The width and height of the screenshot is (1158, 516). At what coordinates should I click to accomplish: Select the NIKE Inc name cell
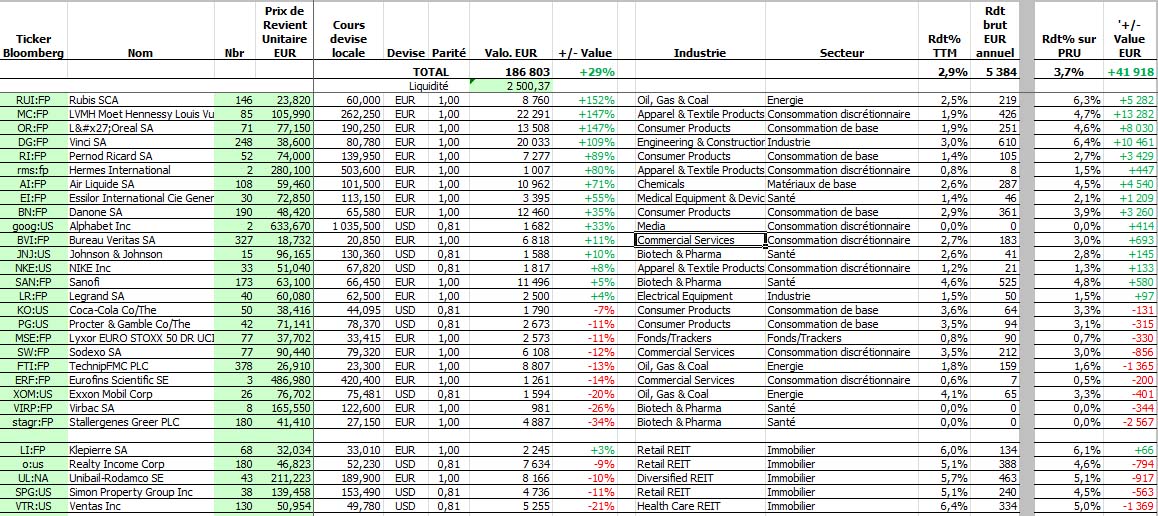(140, 268)
